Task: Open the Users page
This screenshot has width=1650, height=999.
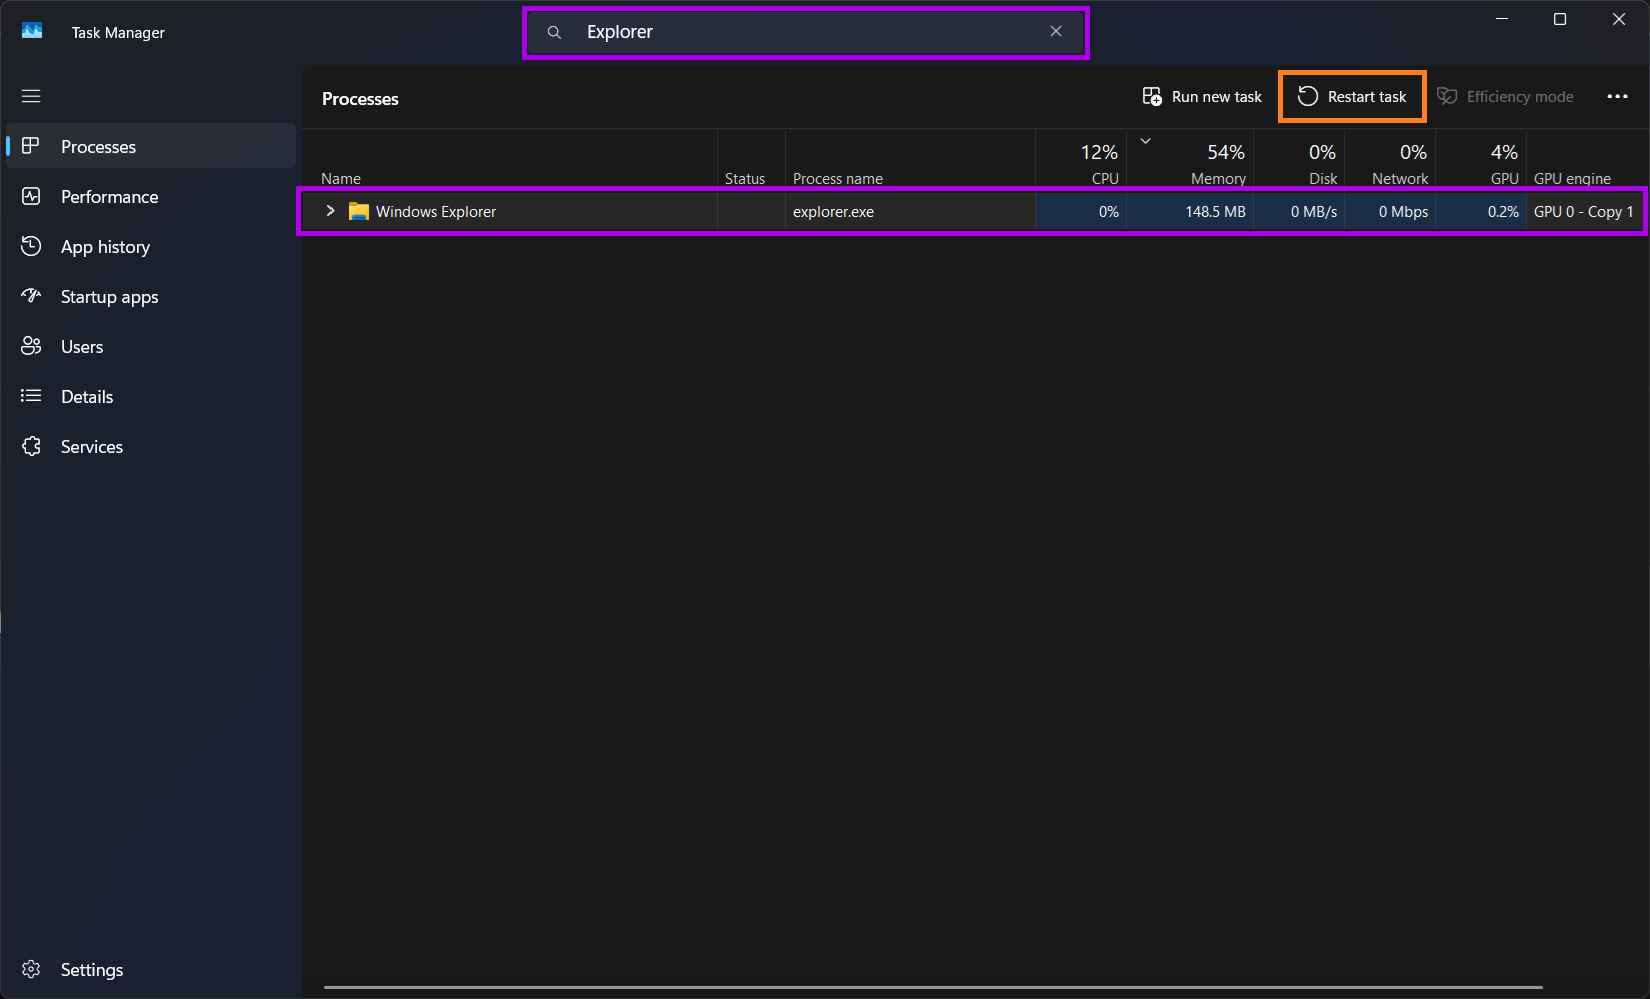Action: (151, 346)
